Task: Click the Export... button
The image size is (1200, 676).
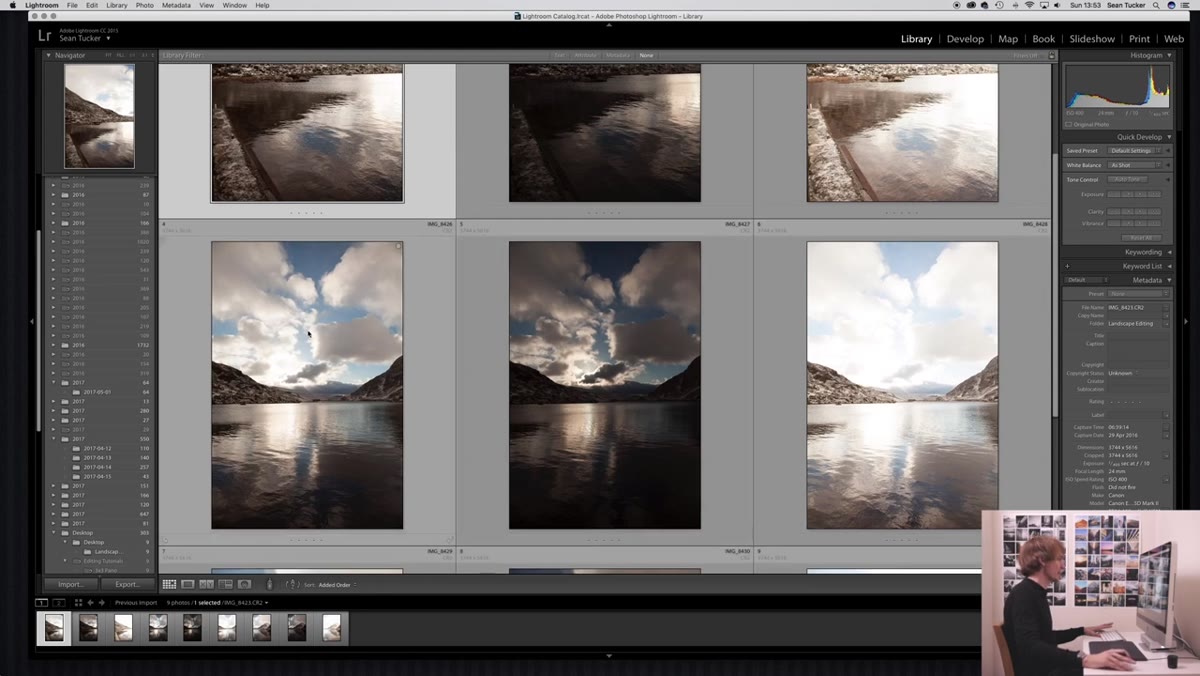Action: (127, 584)
